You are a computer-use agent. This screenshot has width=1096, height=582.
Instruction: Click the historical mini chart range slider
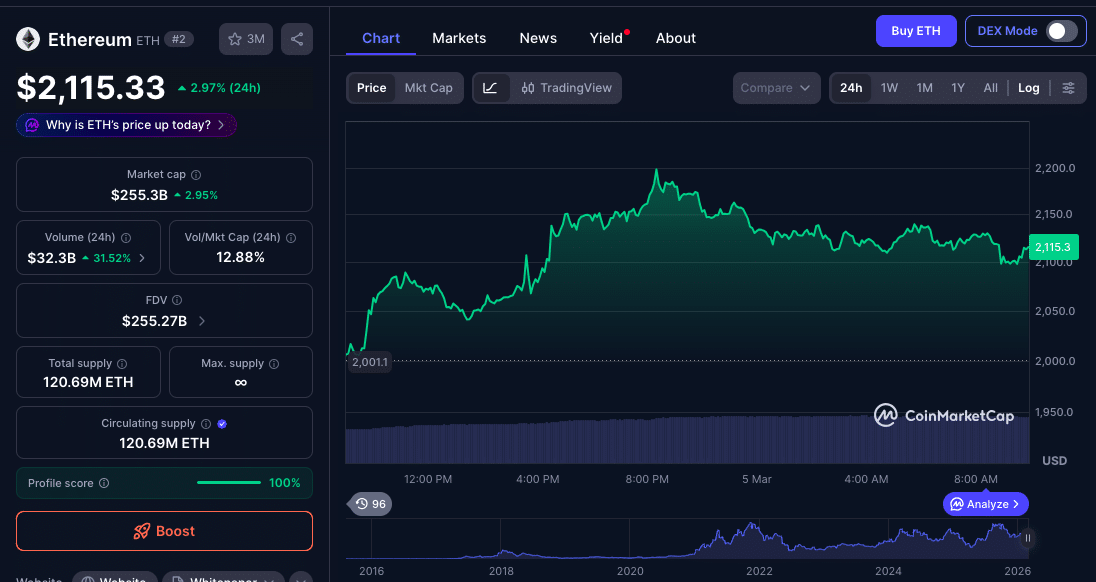pyautogui.click(x=686, y=539)
